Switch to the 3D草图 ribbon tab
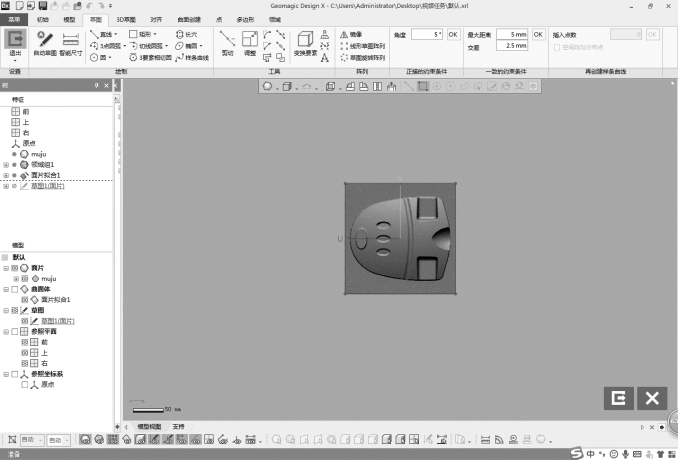The width and height of the screenshot is (678, 461). (x=126, y=19)
